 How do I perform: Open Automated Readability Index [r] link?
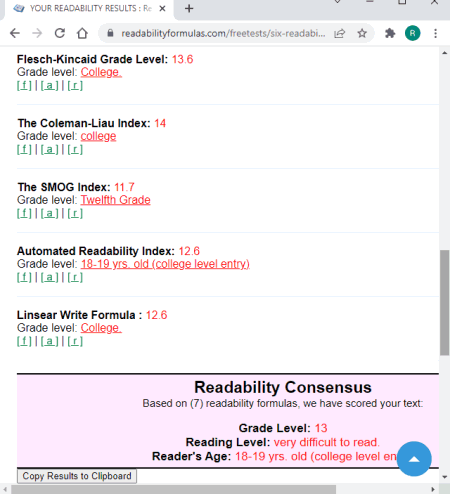coord(75,278)
